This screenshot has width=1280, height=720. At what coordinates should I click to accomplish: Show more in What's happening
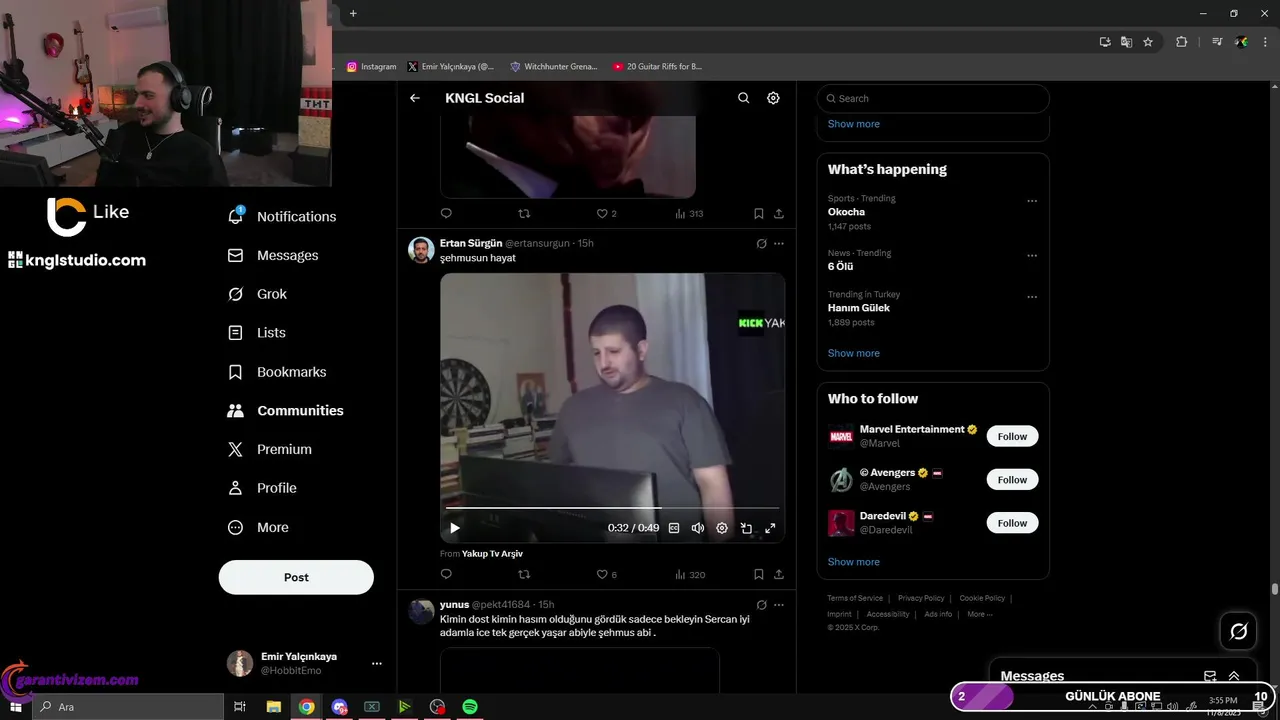tap(853, 353)
